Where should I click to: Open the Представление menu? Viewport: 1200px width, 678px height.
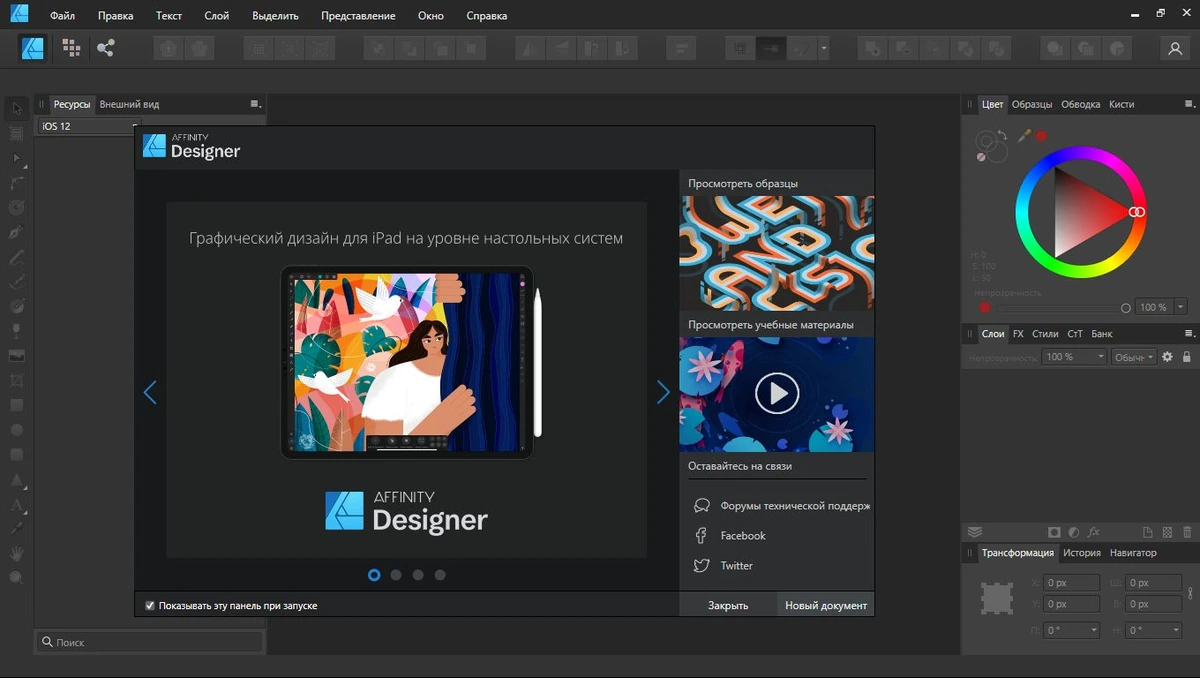click(358, 16)
